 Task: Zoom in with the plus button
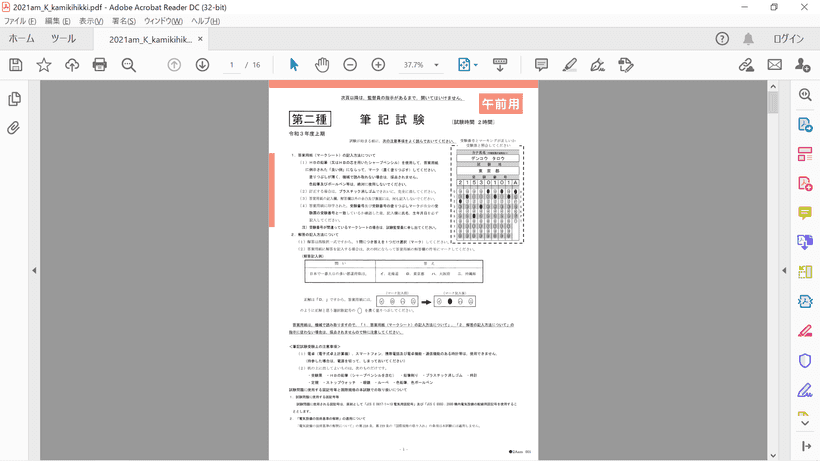[378, 65]
